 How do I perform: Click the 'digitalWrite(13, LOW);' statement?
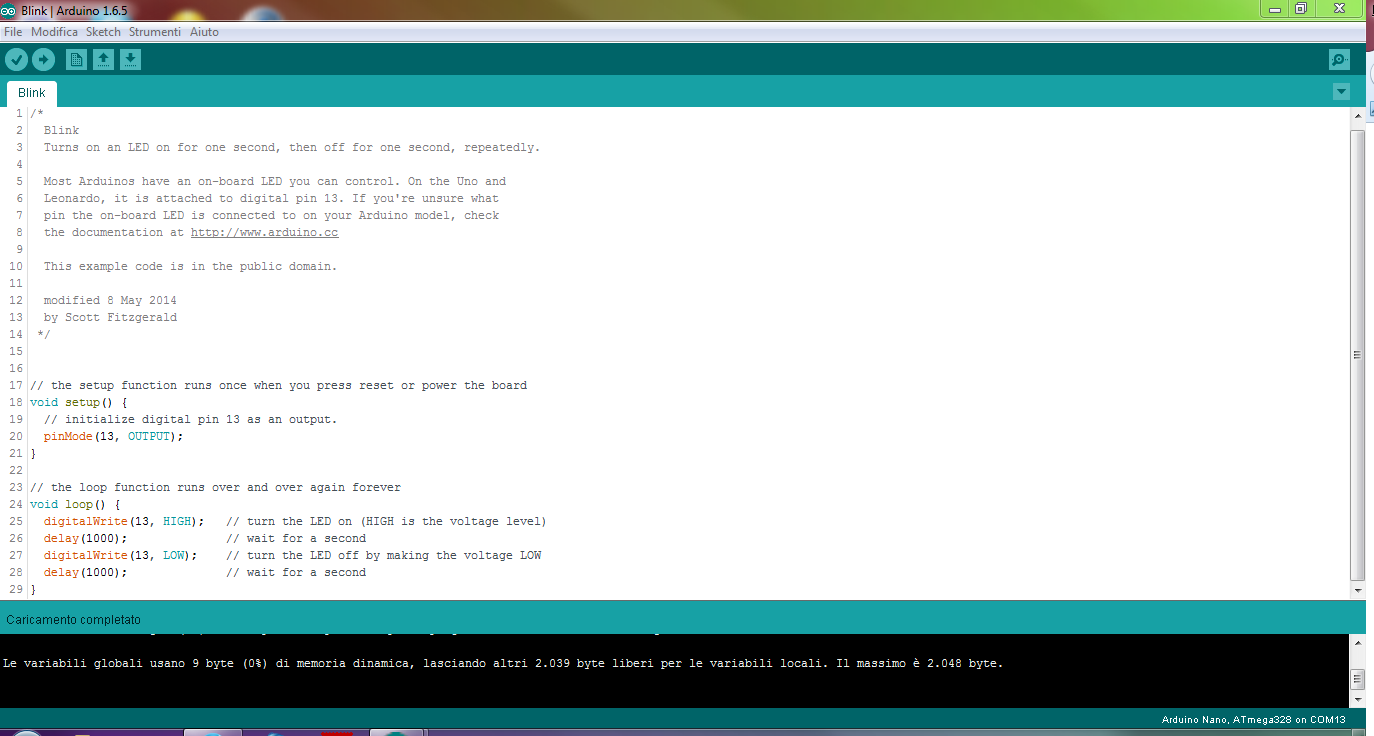pyautogui.click(x=121, y=556)
